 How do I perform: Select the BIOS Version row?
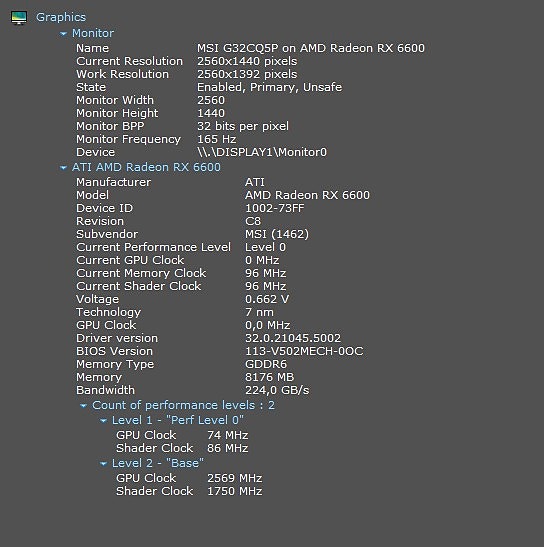219,351
